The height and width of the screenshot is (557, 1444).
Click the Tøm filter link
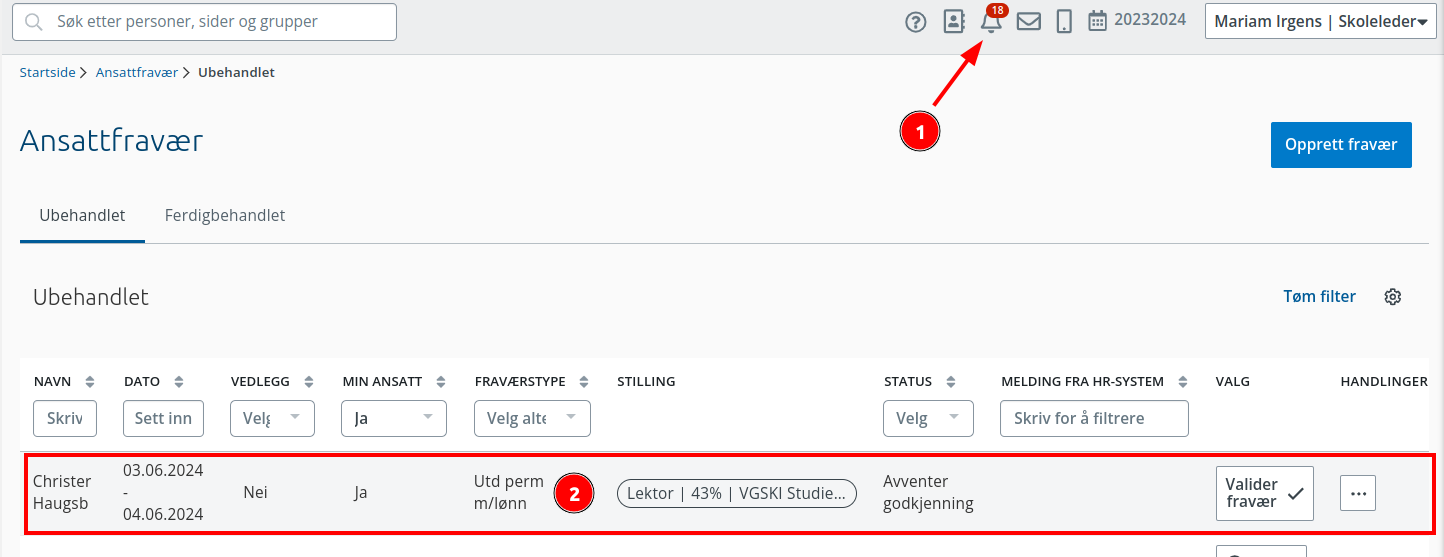point(1319,296)
